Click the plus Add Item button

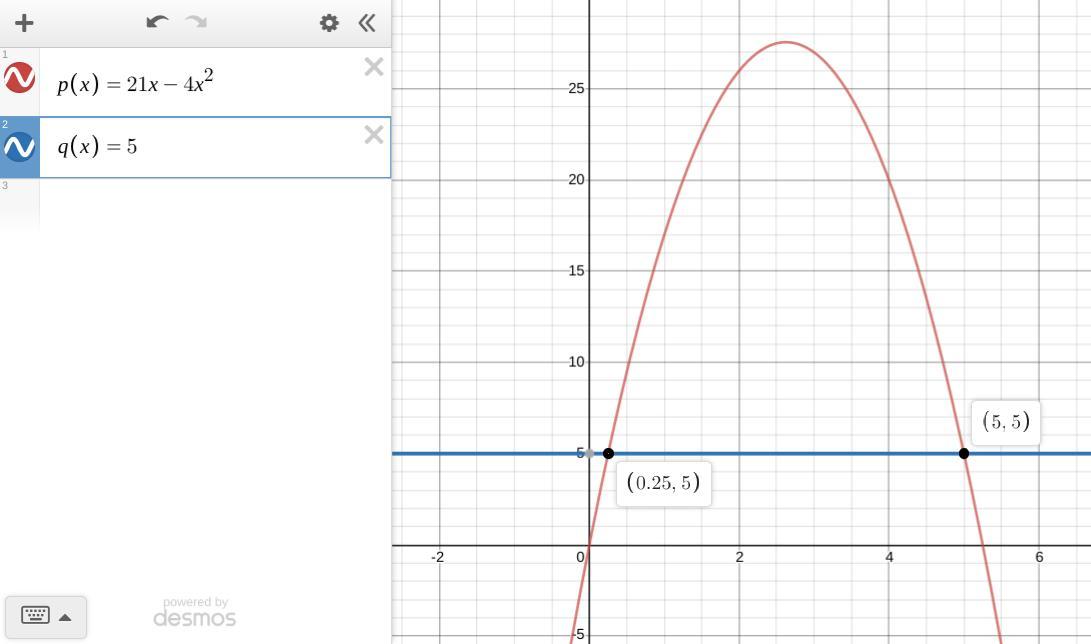[x=24, y=23]
